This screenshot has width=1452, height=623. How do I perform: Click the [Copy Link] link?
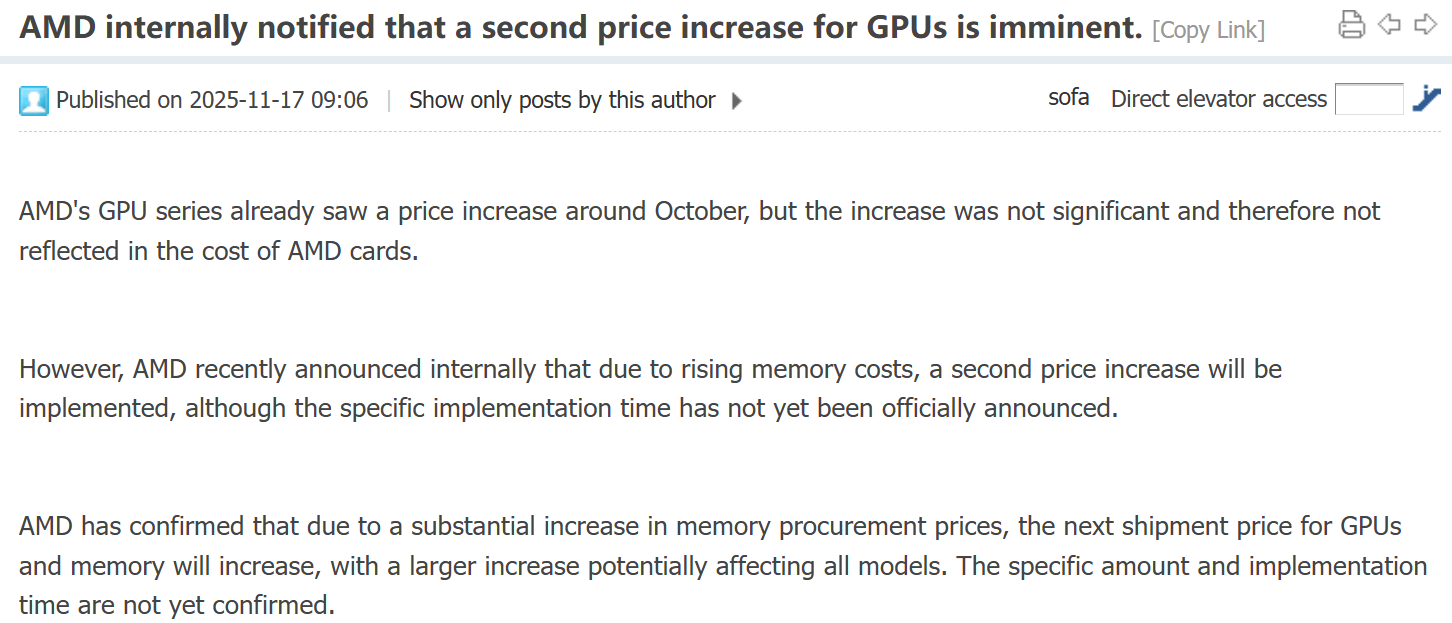(1208, 30)
